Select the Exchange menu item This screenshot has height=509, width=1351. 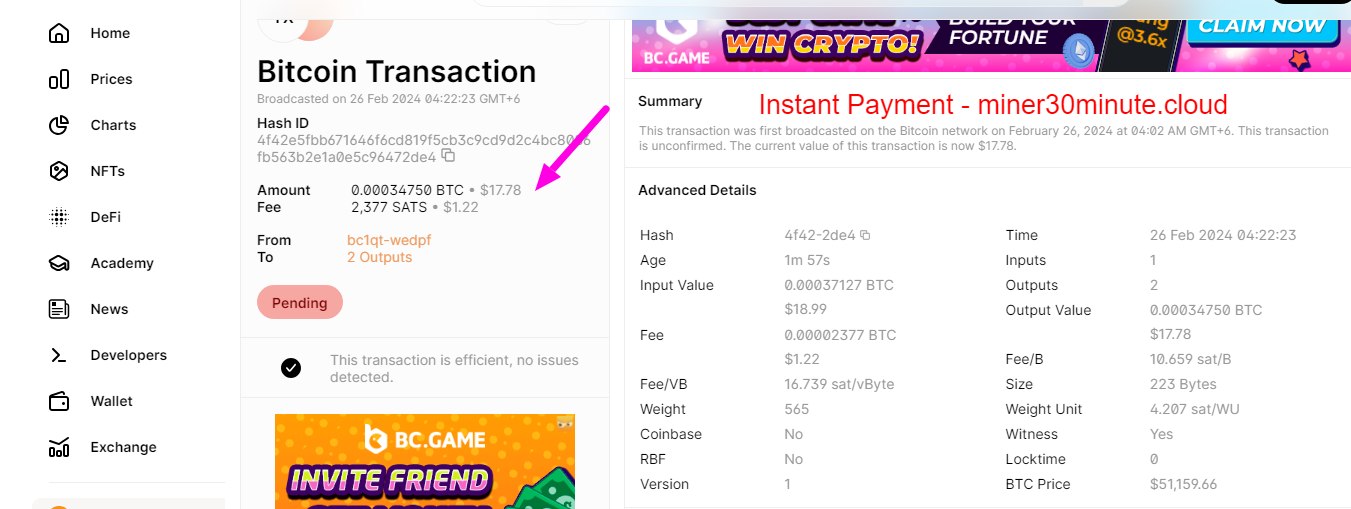pyautogui.click(x=123, y=447)
